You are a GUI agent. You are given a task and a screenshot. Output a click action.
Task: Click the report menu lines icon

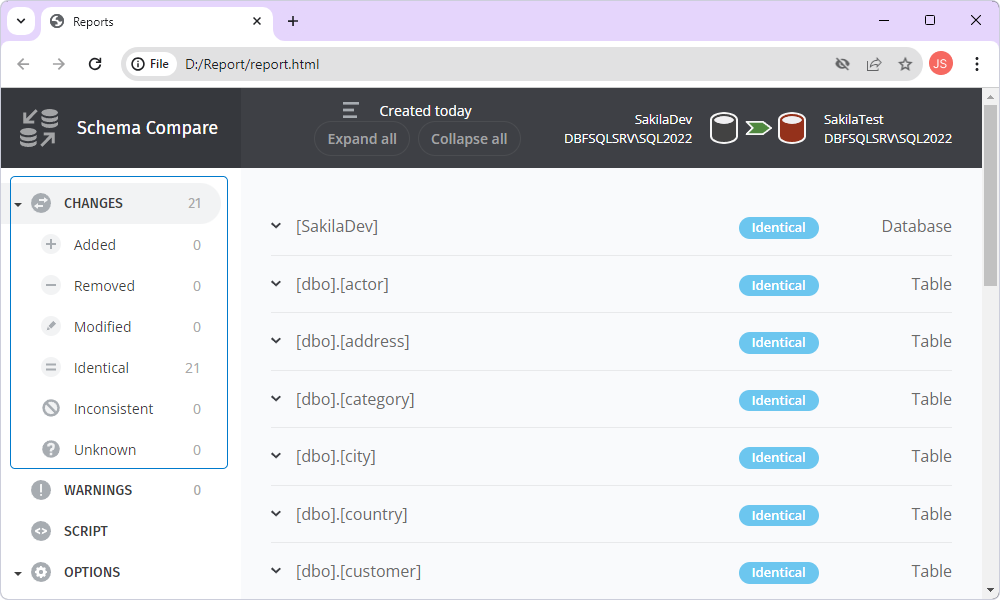click(x=350, y=110)
